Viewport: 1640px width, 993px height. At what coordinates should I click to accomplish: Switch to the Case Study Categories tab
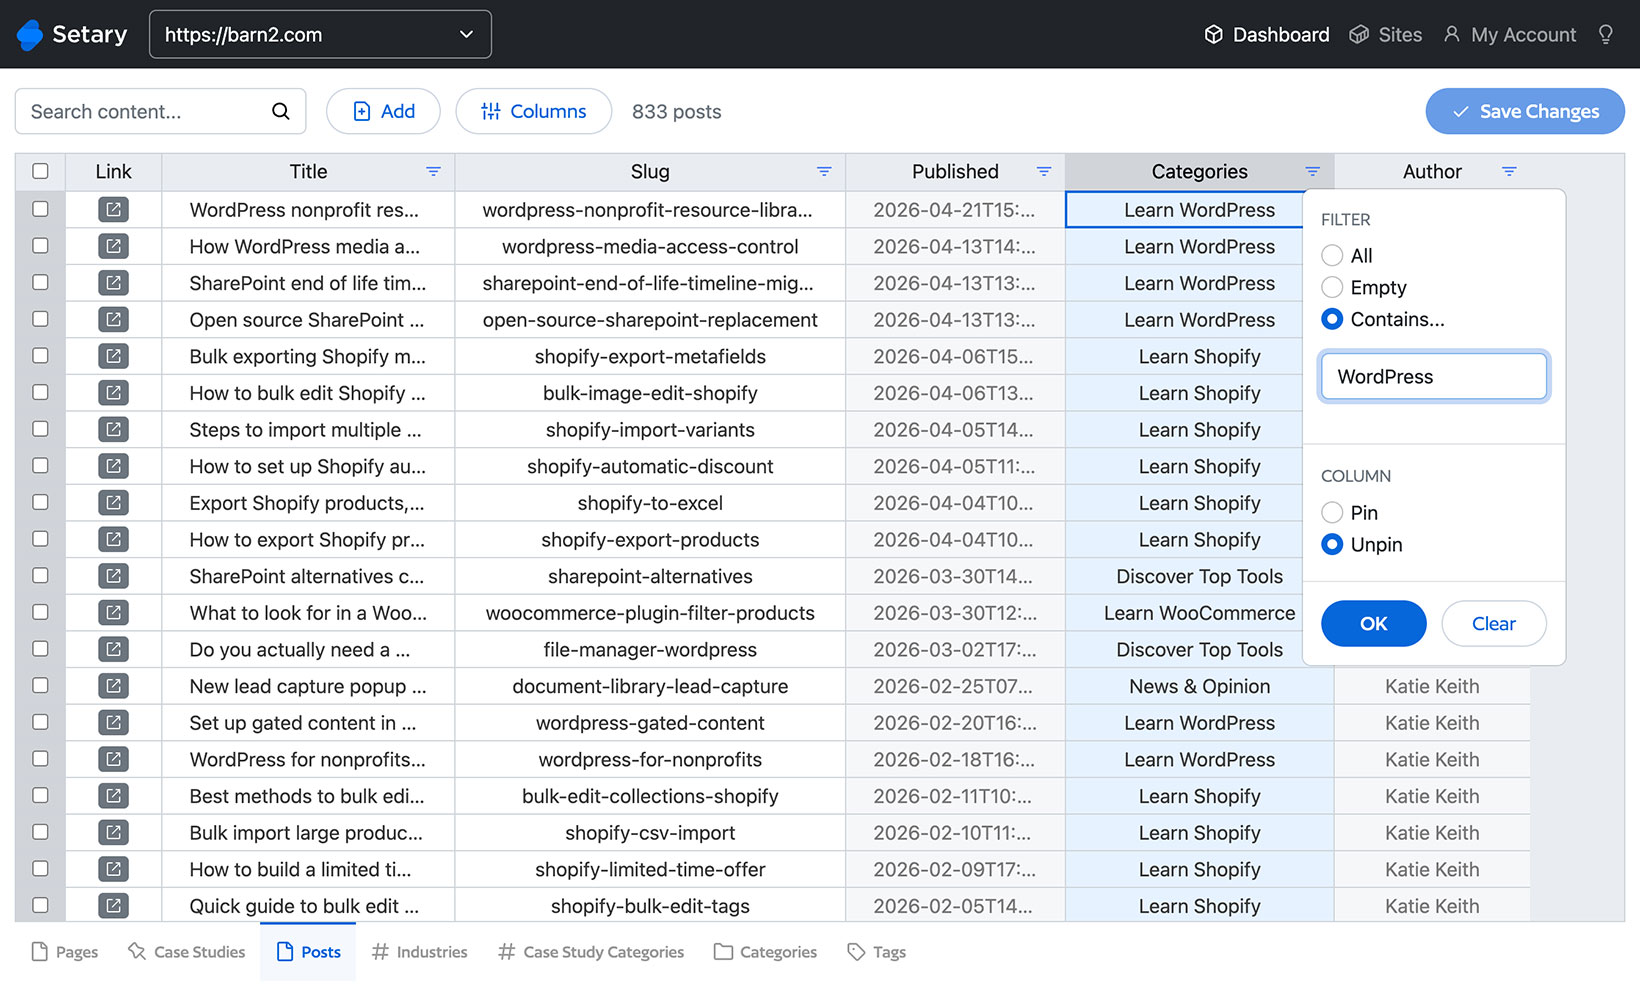(591, 952)
